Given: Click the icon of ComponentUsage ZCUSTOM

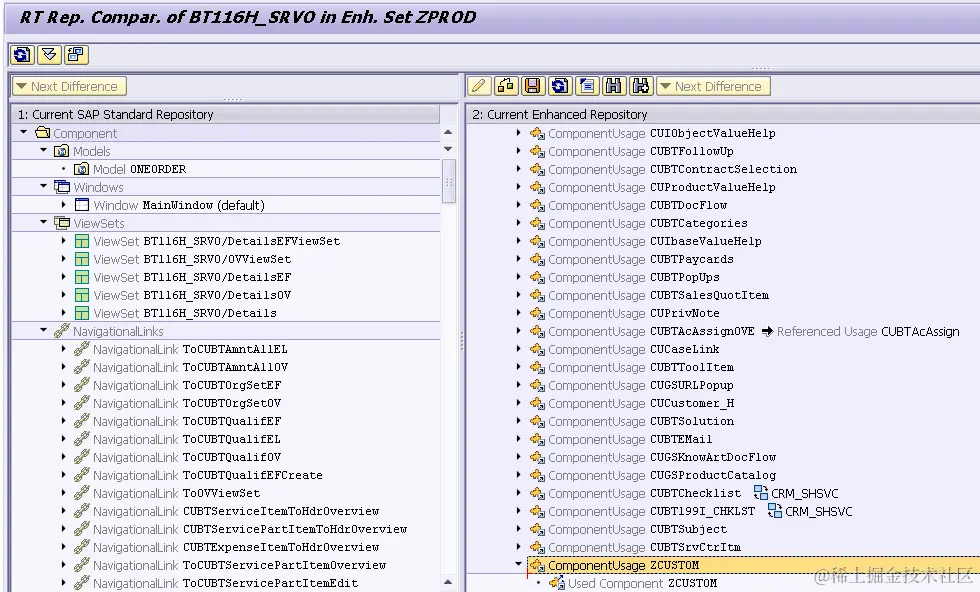Looking at the screenshot, I should pos(537,565).
